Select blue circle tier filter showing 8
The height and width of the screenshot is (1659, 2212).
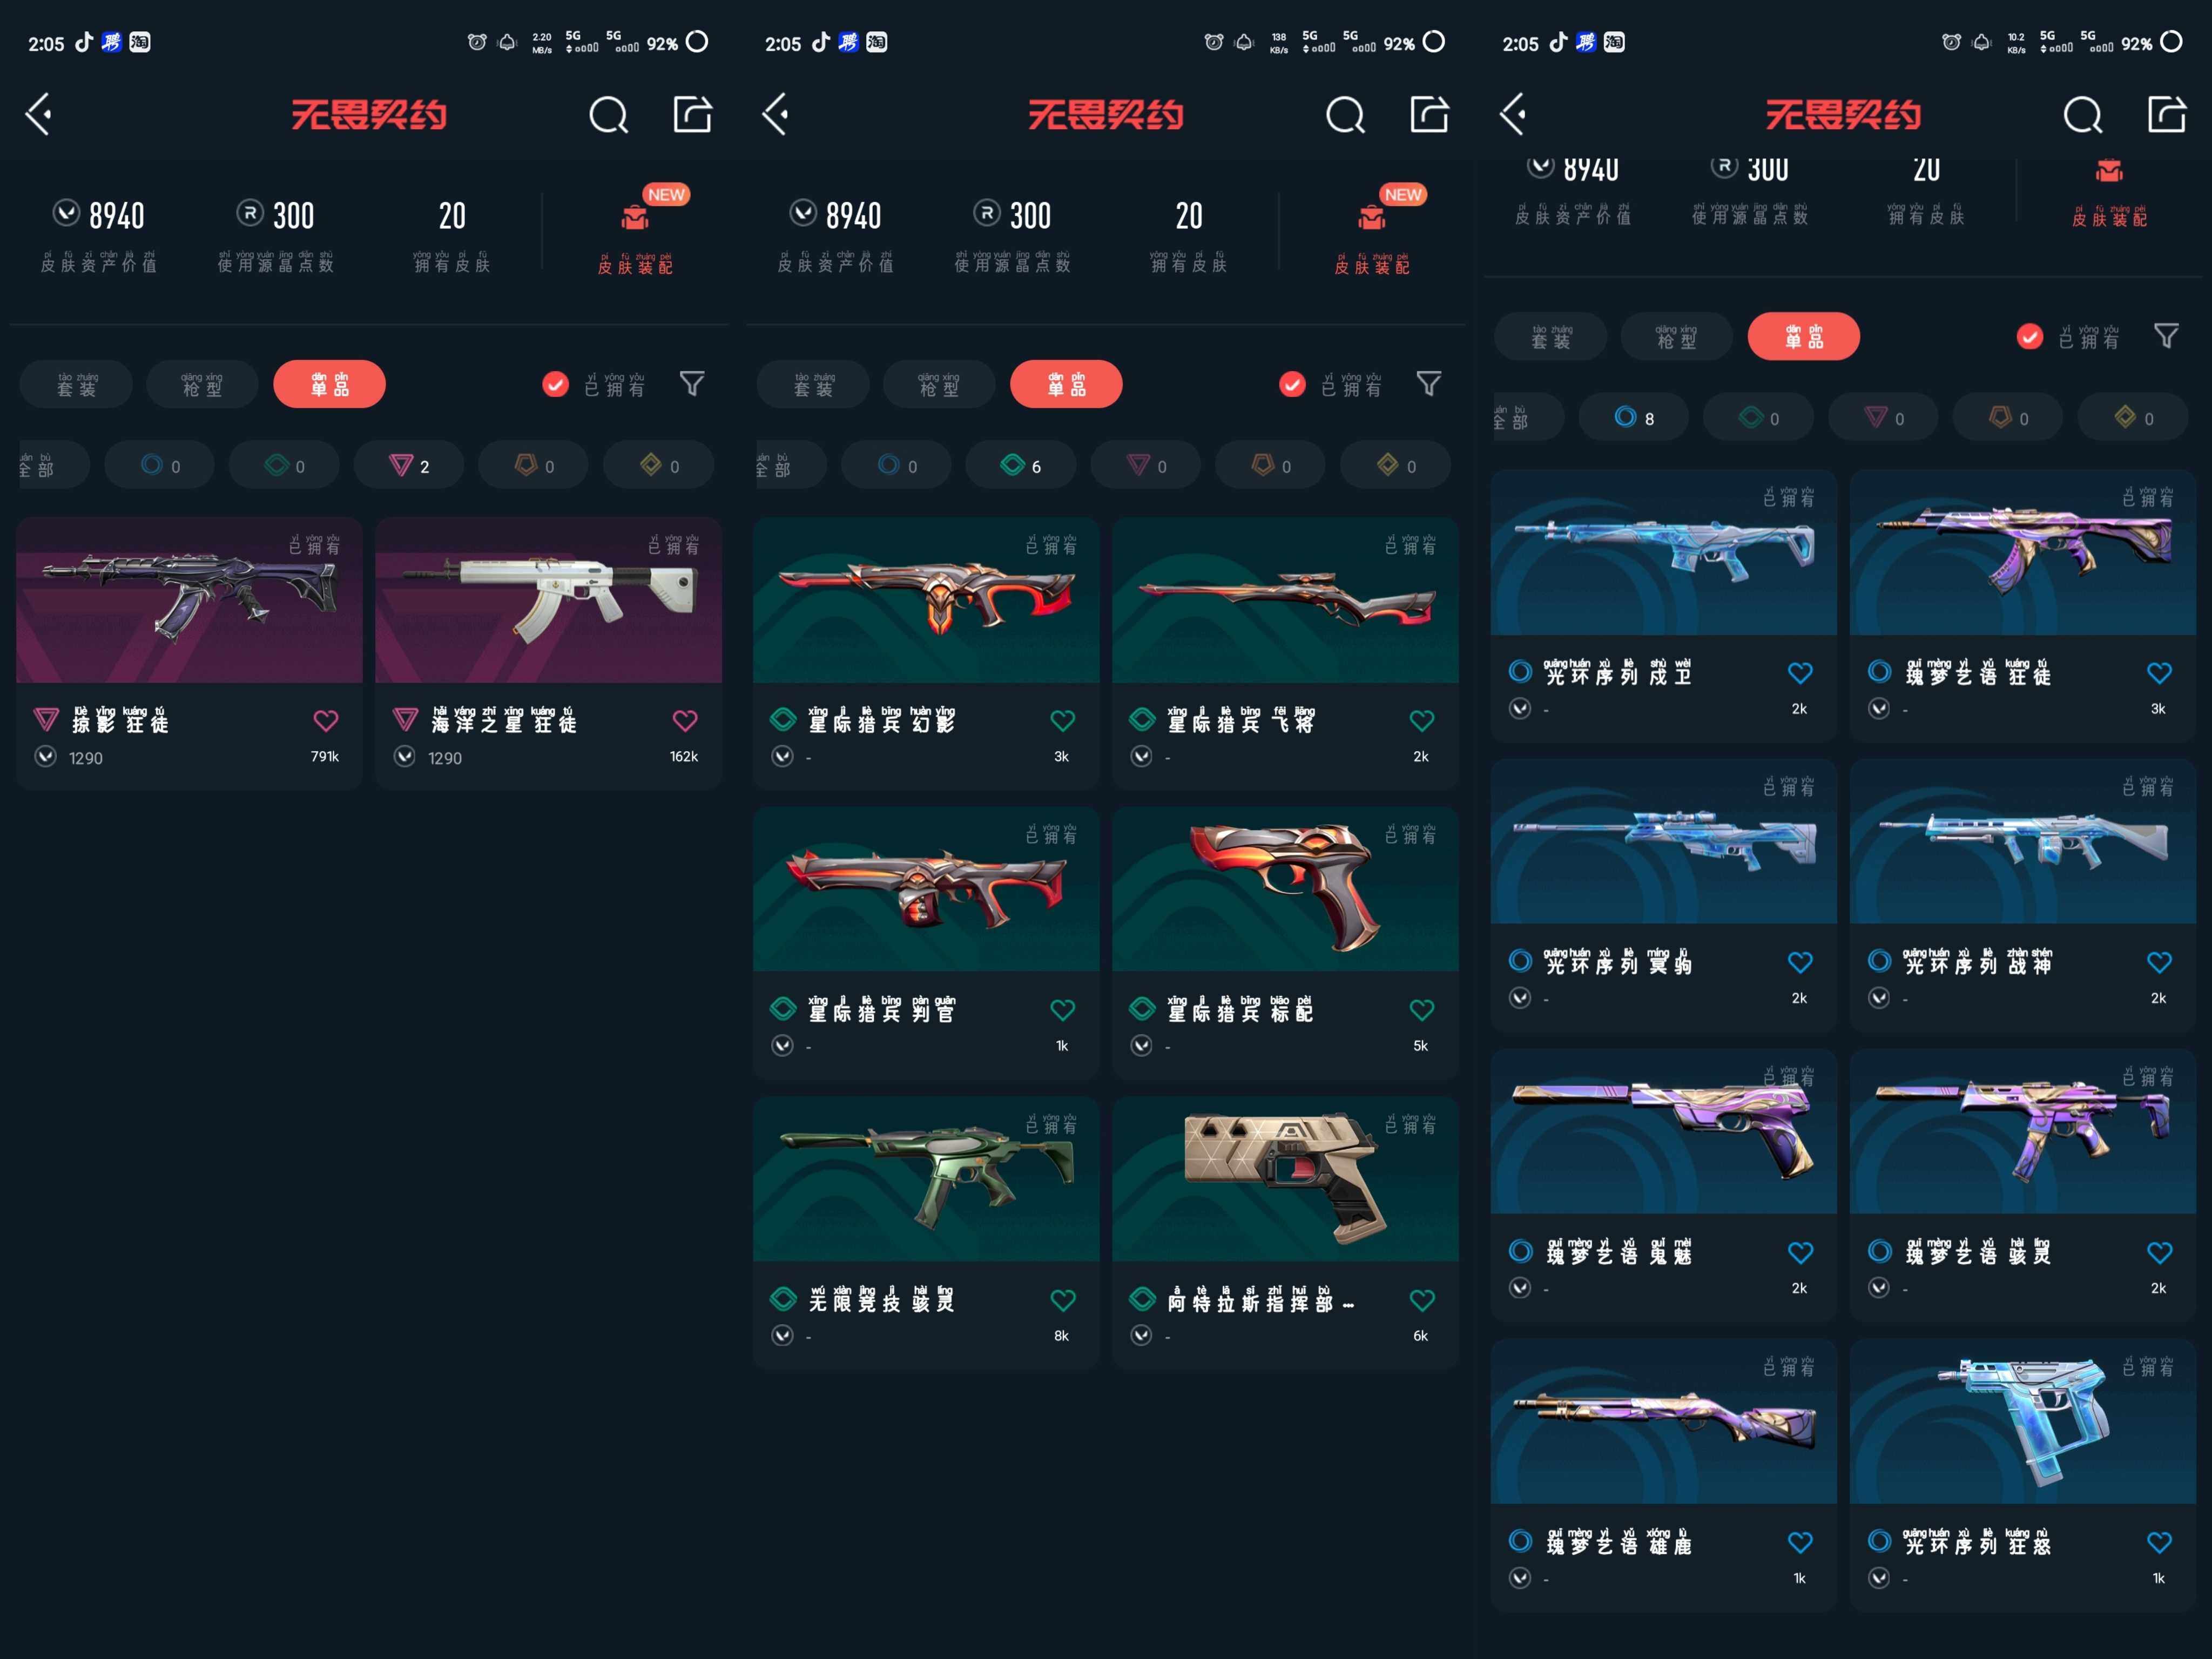coord(1633,417)
